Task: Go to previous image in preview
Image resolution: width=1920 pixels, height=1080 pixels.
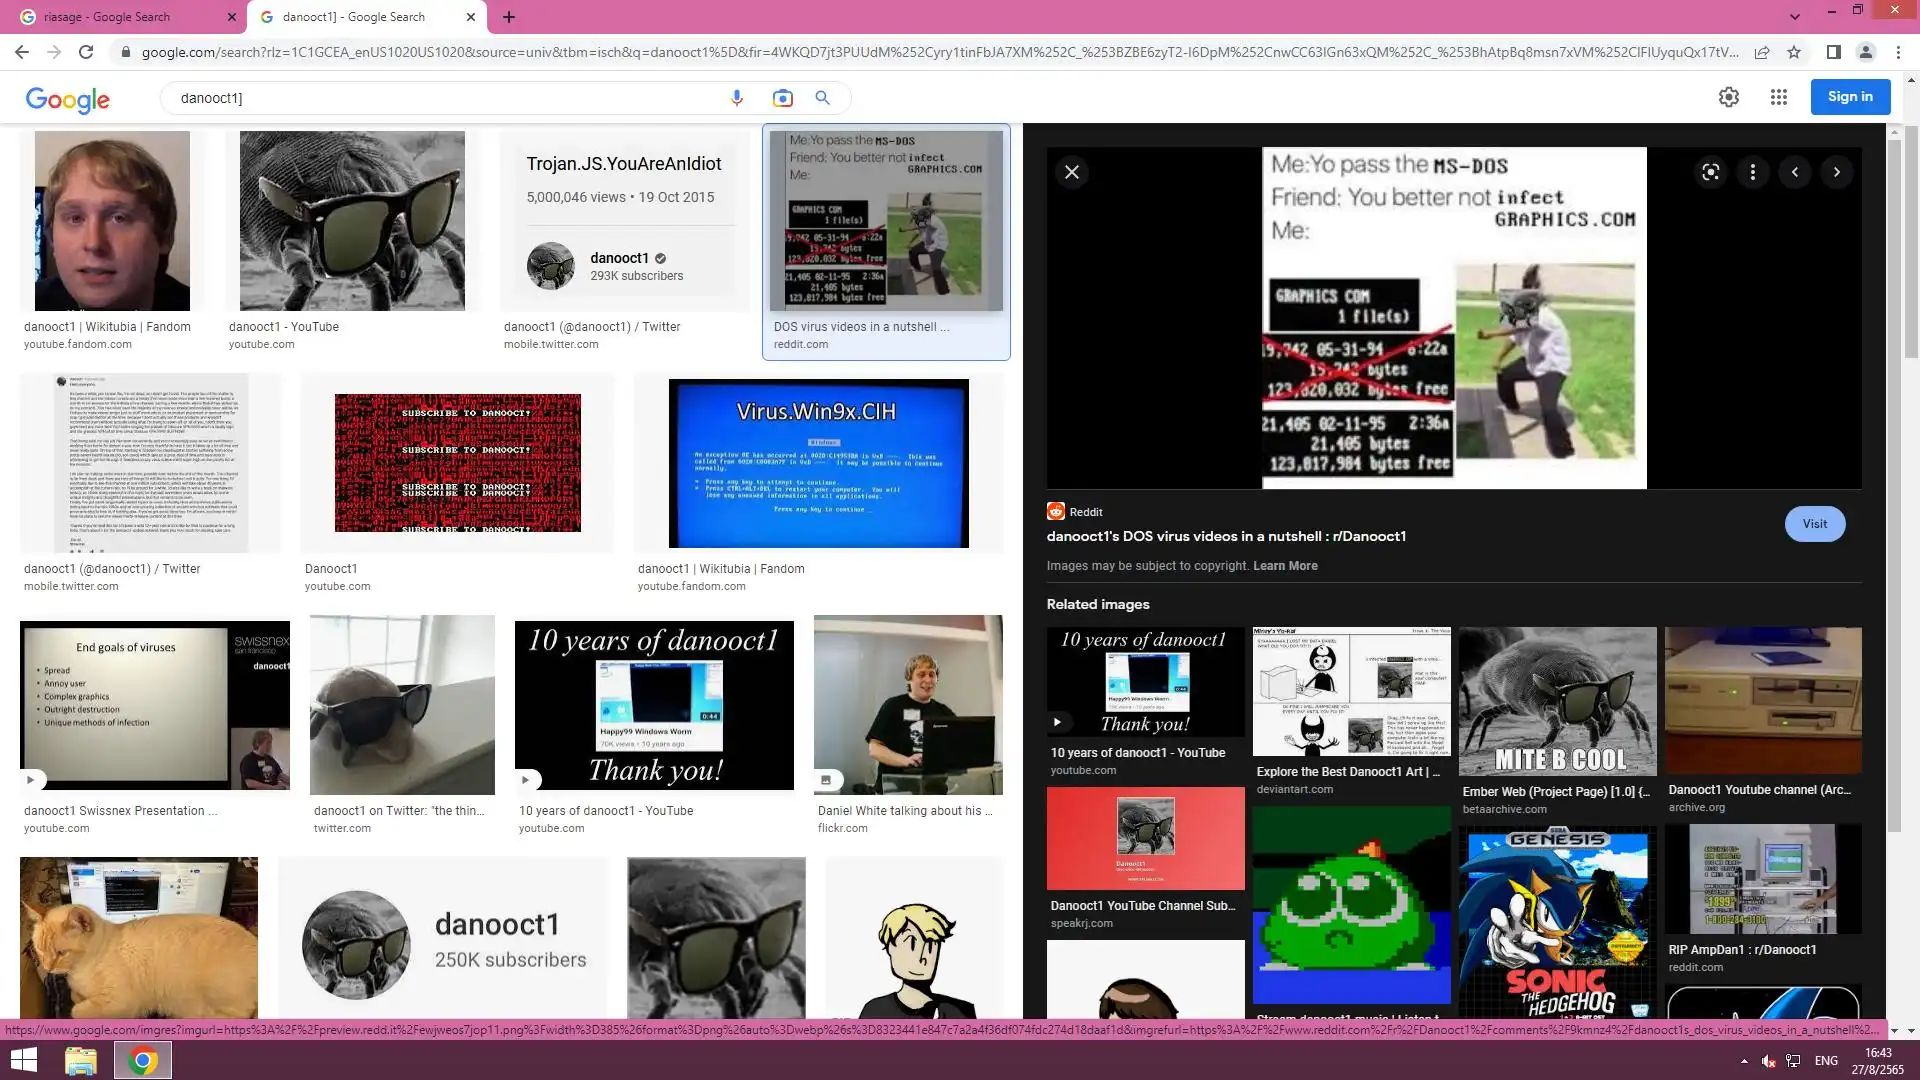Action: click(x=1795, y=172)
